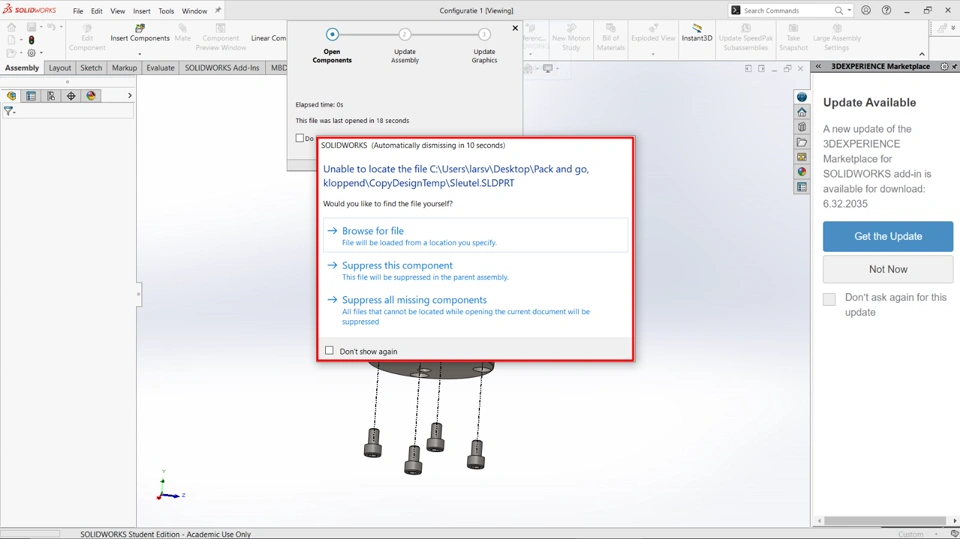The width and height of the screenshot is (960, 539).
Task: Click the Marketplace panel settings gear
Action: (x=944, y=66)
